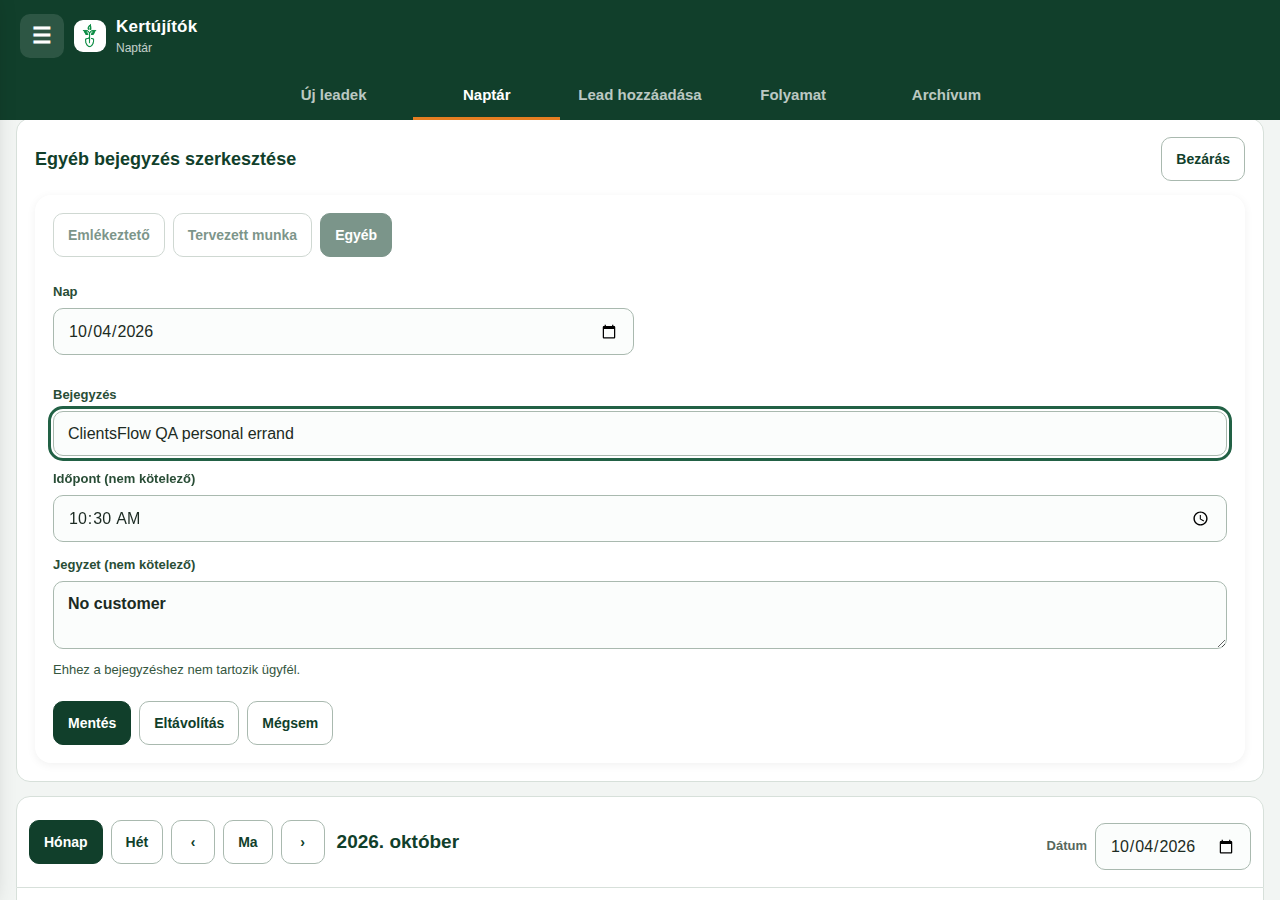Open the Naptár tab

(487, 95)
